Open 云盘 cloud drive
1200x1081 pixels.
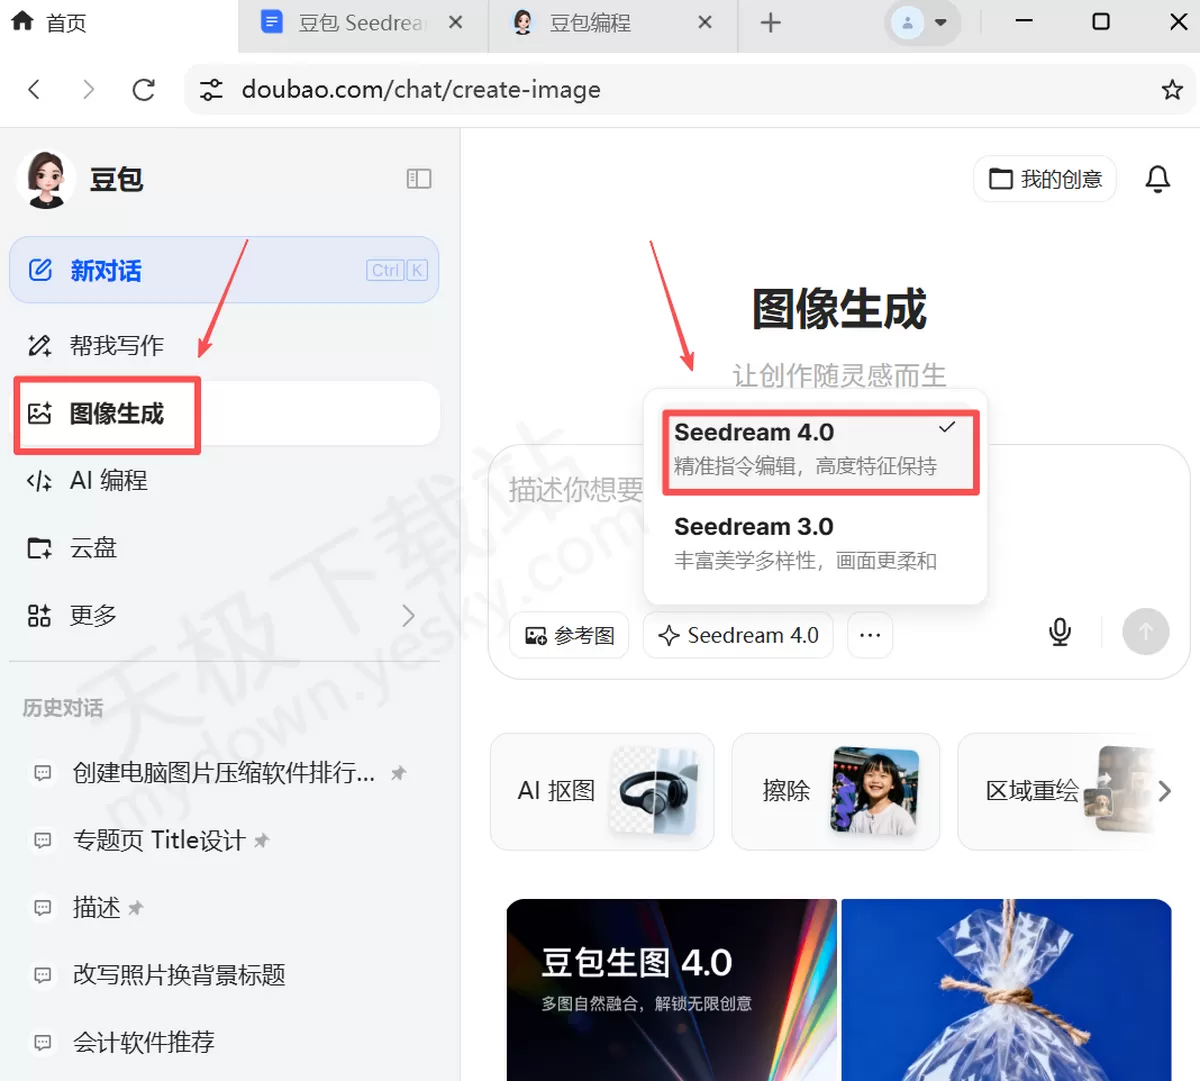[224, 548]
